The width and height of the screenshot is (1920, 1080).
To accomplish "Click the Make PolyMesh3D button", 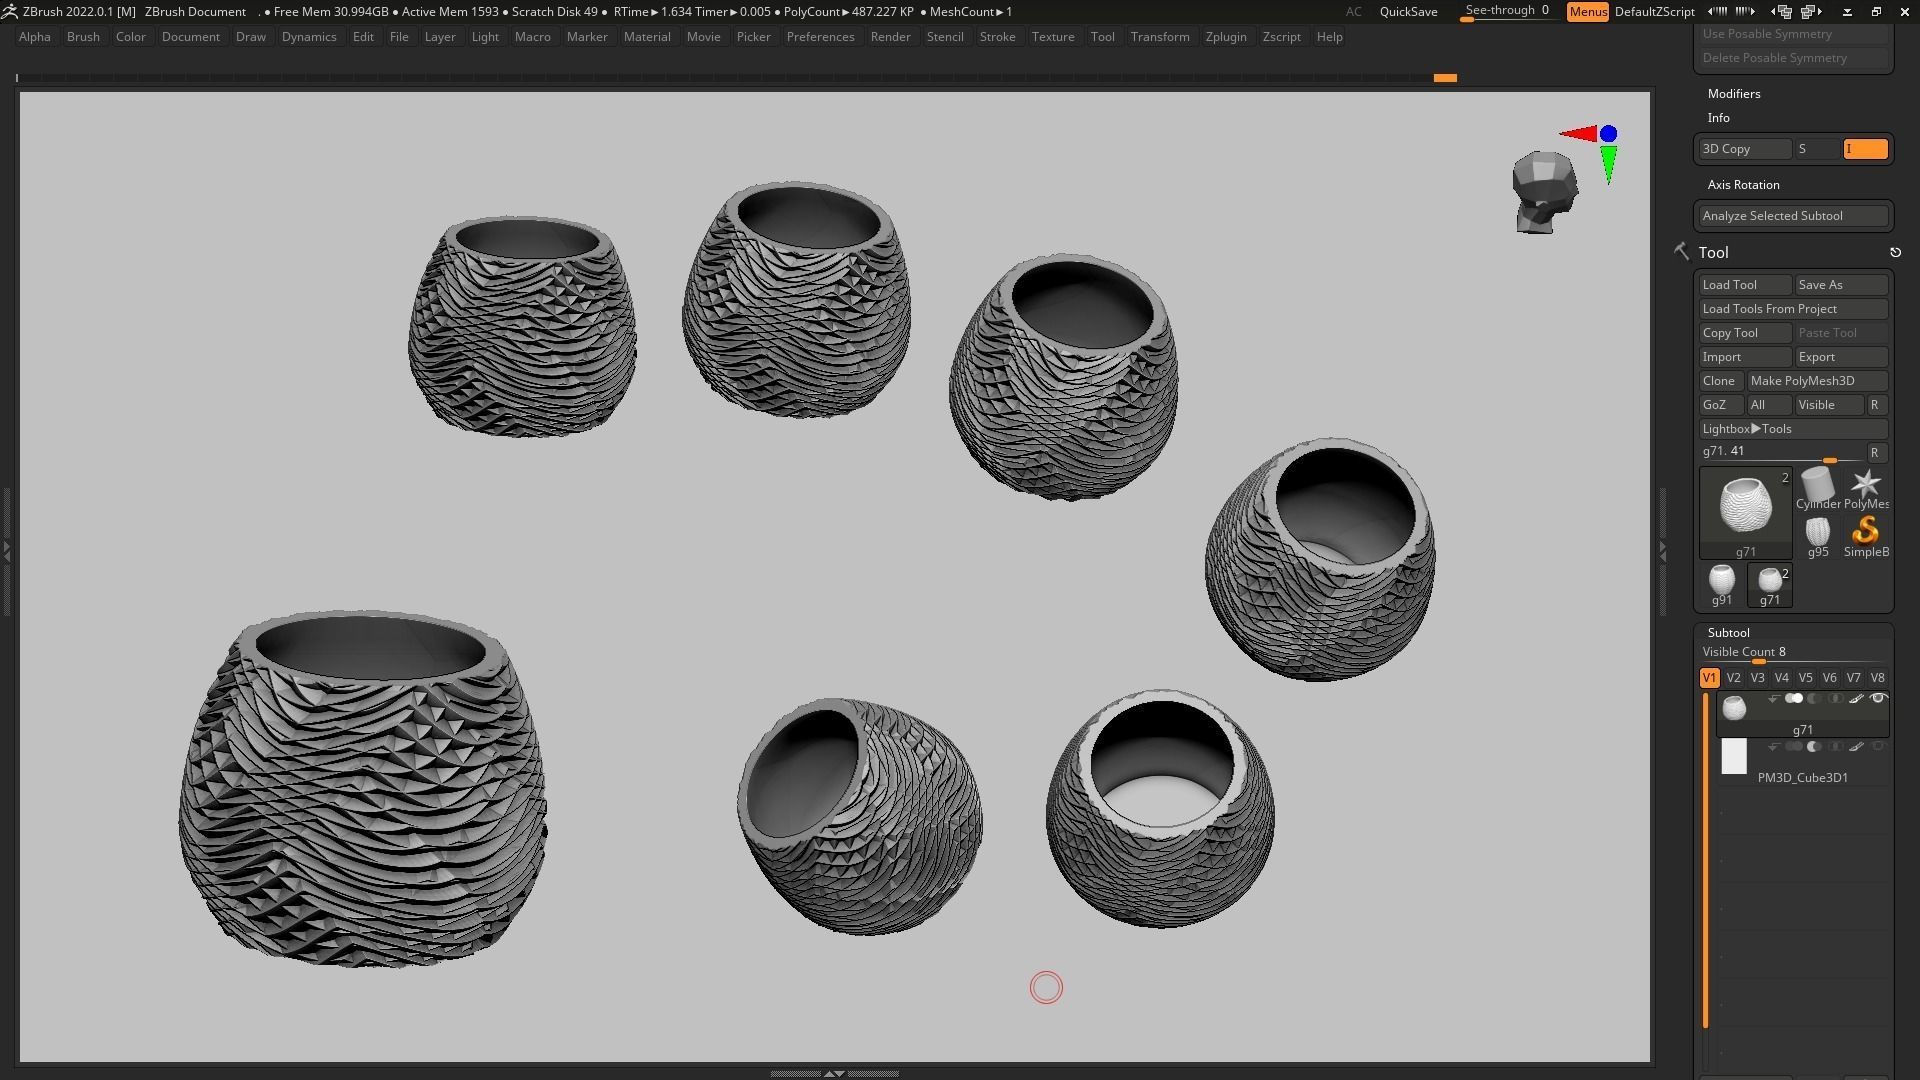I will click(x=1816, y=381).
